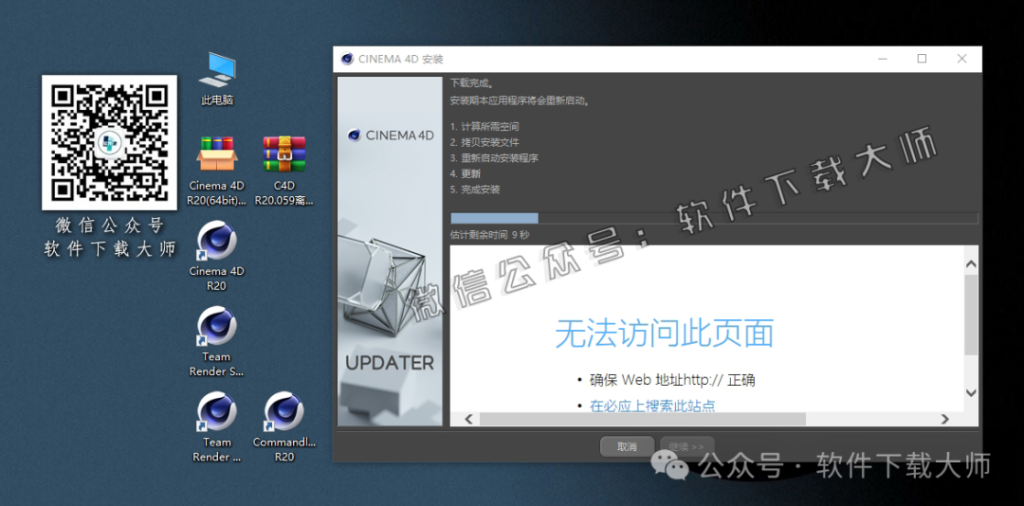Click step 1. 计算所需空间

(485, 126)
